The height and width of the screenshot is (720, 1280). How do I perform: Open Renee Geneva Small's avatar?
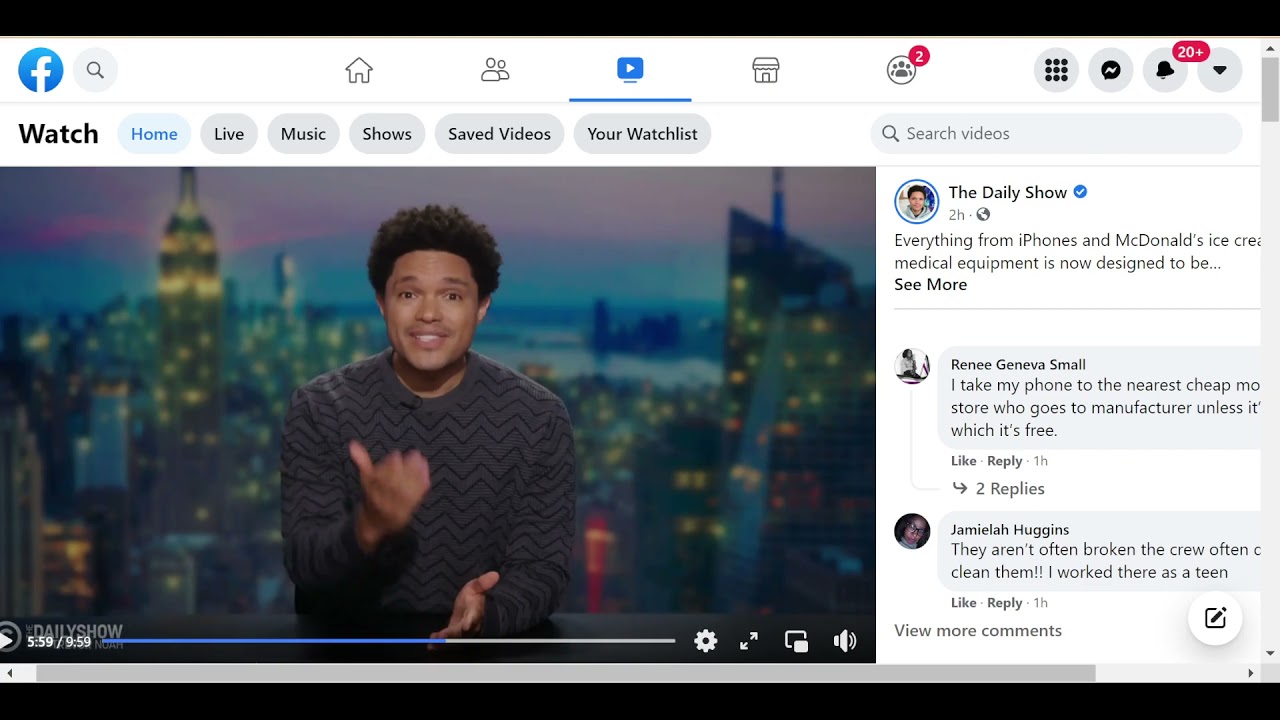pos(912,366)
